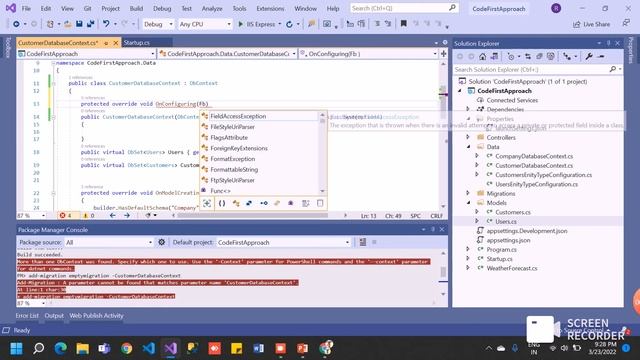Collapse the Models folder
Screen dimensions: 640x360
468,203
